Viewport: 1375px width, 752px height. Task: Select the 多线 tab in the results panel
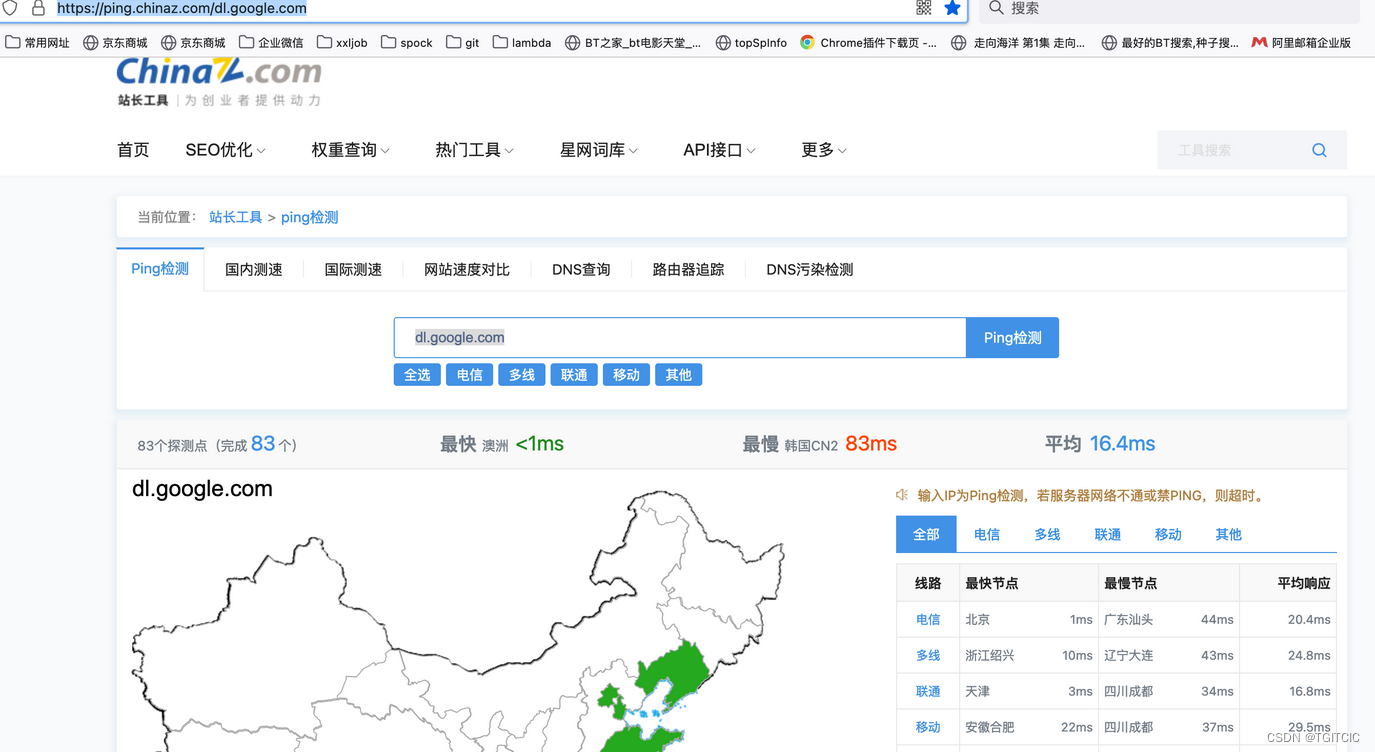click(1047, 534)
